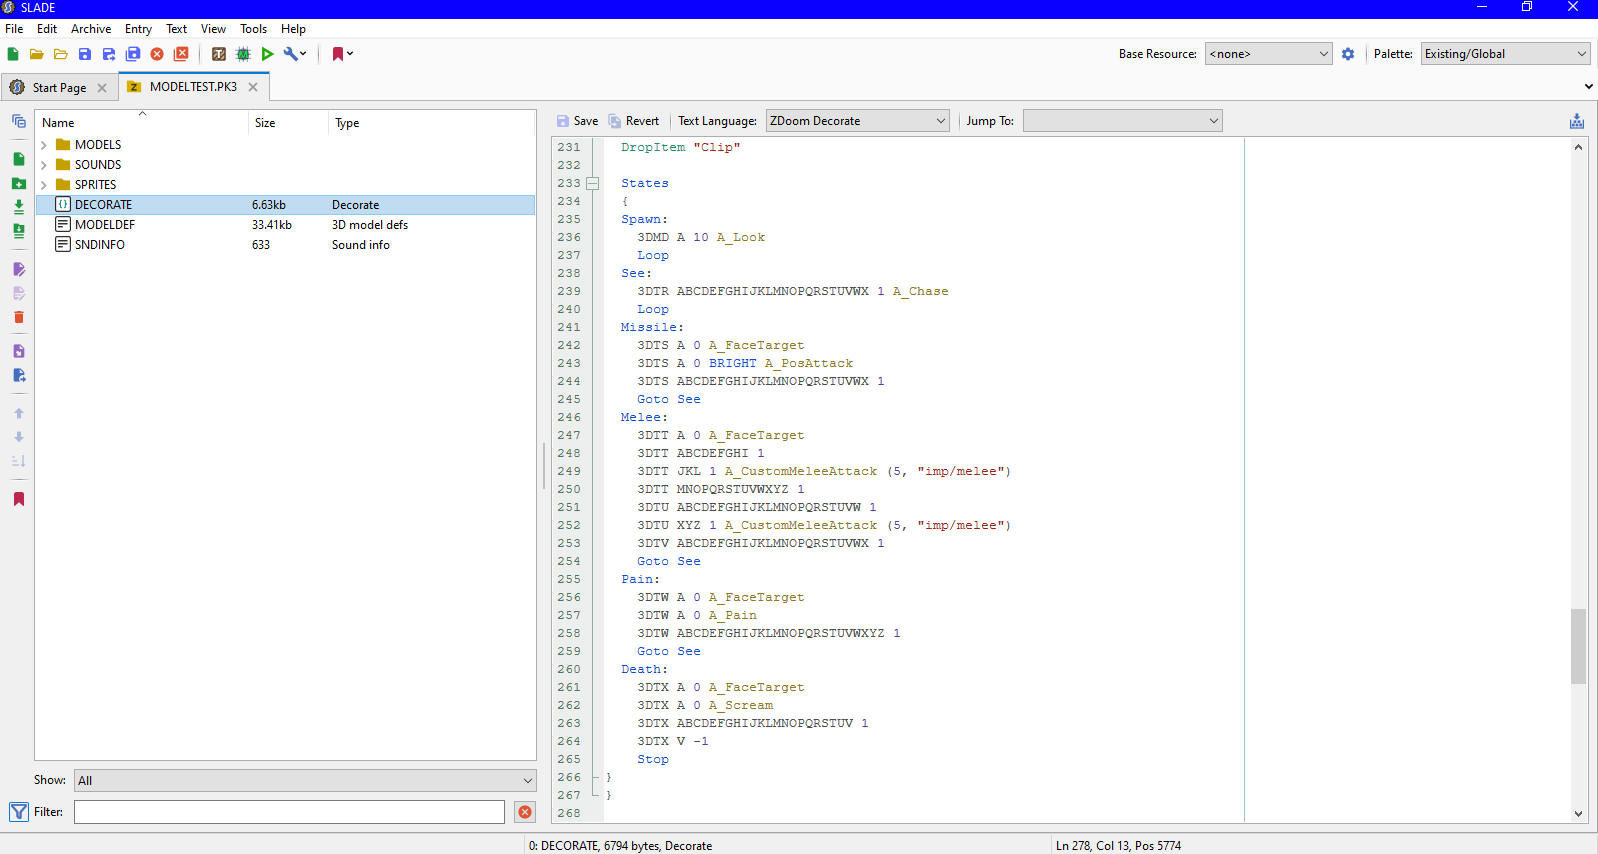
Task: Expand the SOUNDS folder
Action: pos(44,165)
